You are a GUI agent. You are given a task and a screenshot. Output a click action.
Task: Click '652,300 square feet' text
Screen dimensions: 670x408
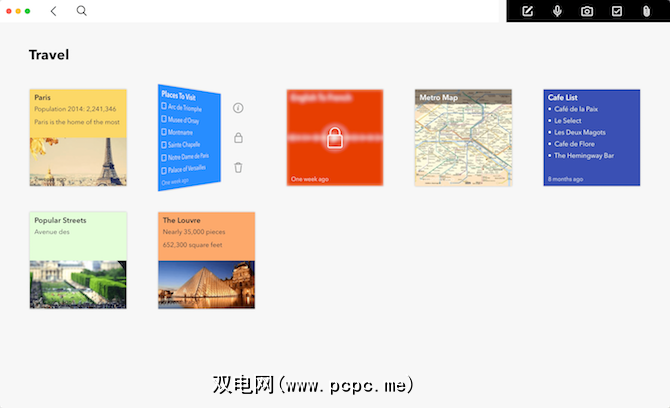click(193, 245)
